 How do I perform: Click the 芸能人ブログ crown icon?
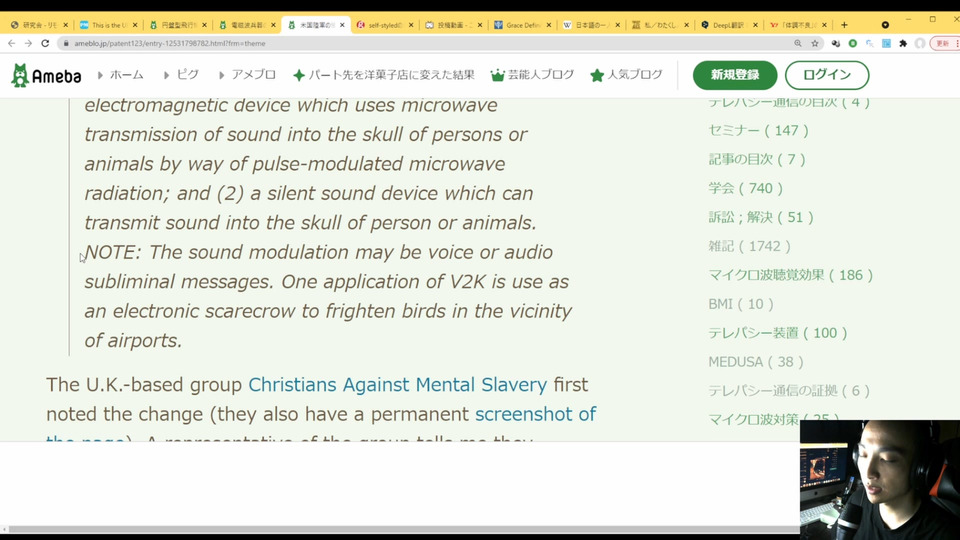tap(497, 75)
